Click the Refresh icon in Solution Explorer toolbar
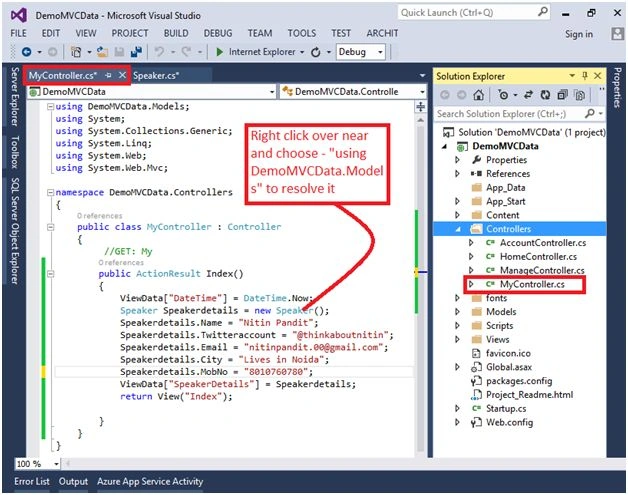Image resolution: width=628 pixels, height=495 pixels. pyautogui.click(x=545, y=95)
